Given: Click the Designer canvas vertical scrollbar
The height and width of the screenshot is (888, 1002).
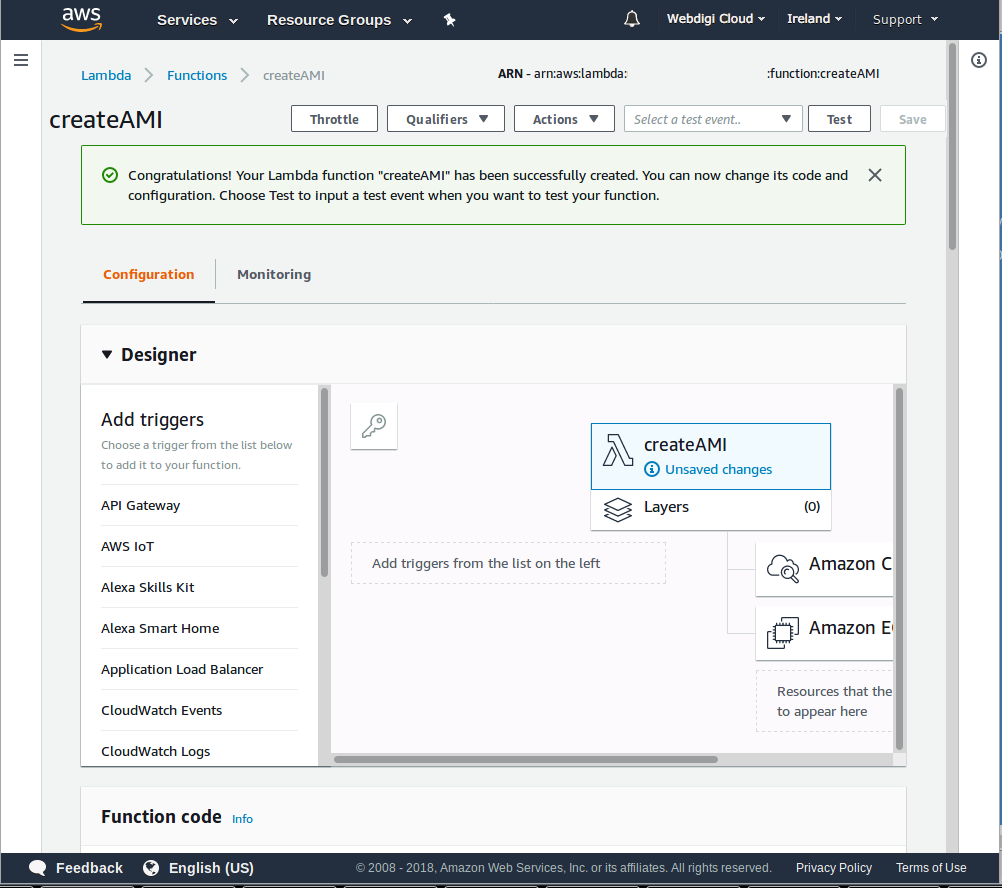Looking at the screenshot, I should [899, 569].
